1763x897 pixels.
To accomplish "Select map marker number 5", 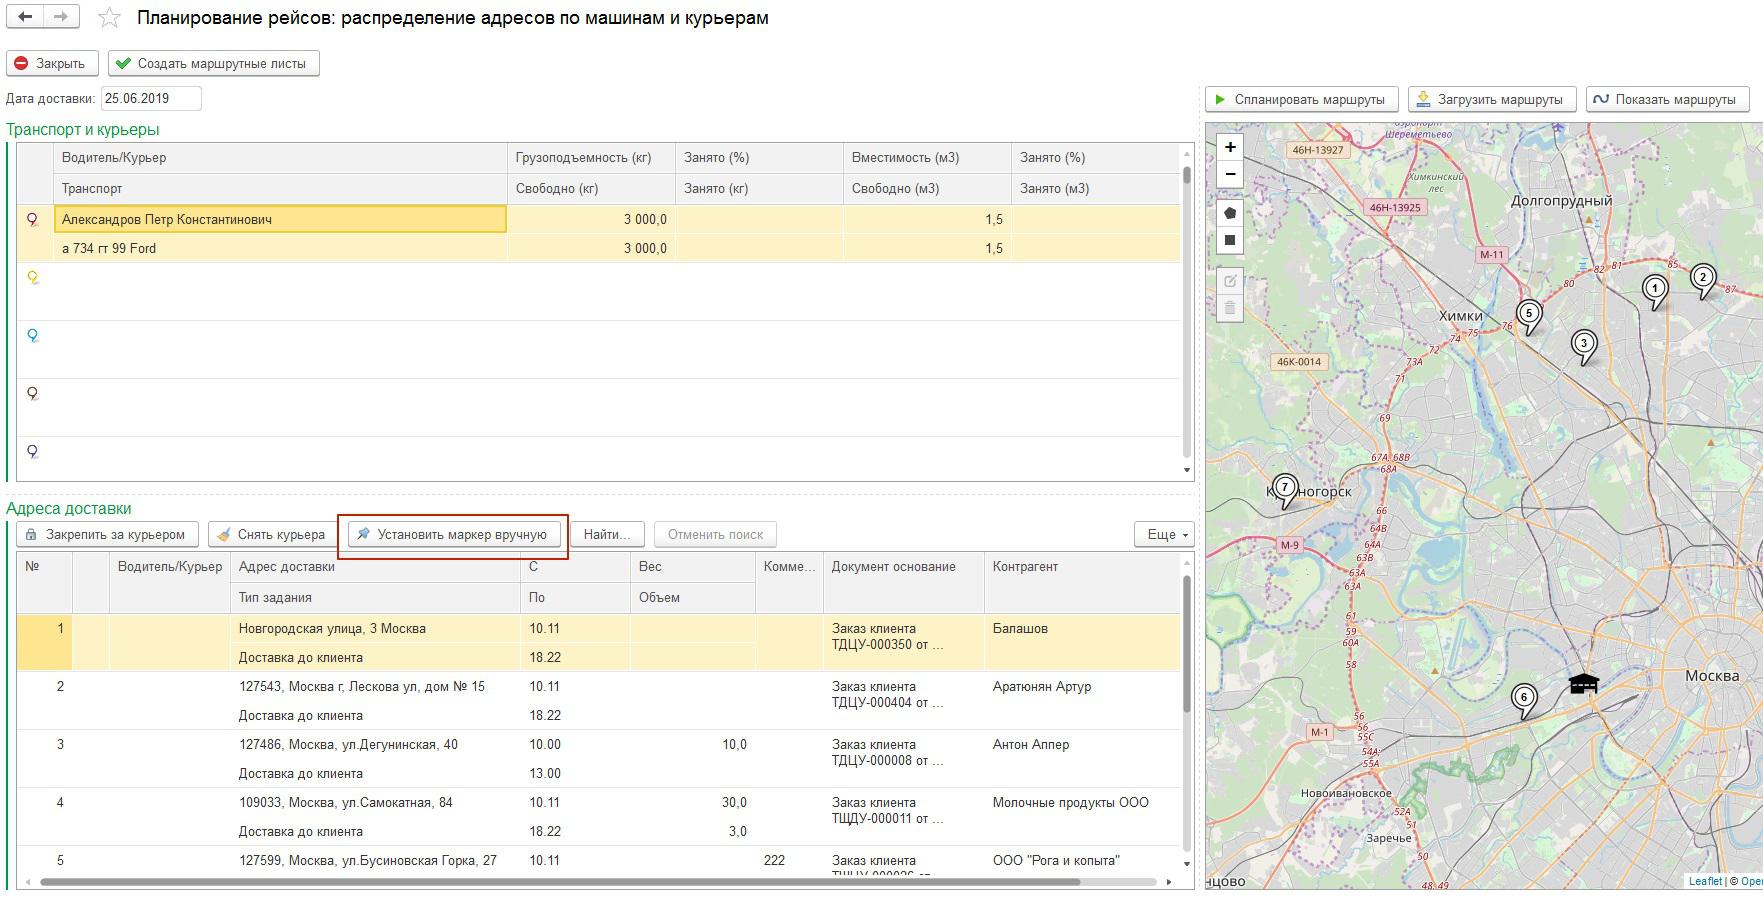I will pyautogui.click(x=1528, y=317).
